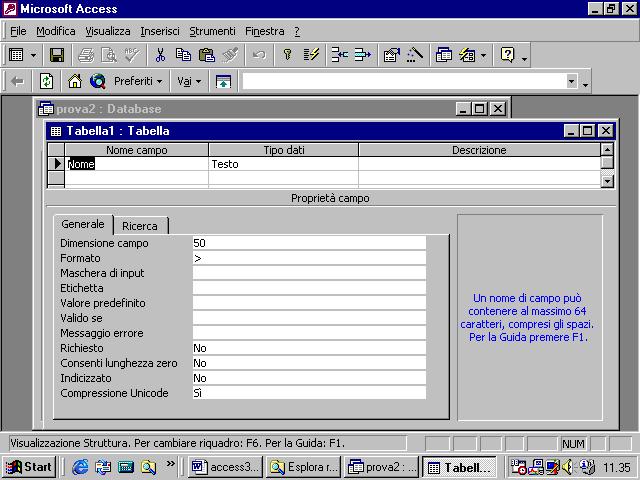Click the Show Only Web Toolbar icon
Screen dimensions: 640x480
223,82
